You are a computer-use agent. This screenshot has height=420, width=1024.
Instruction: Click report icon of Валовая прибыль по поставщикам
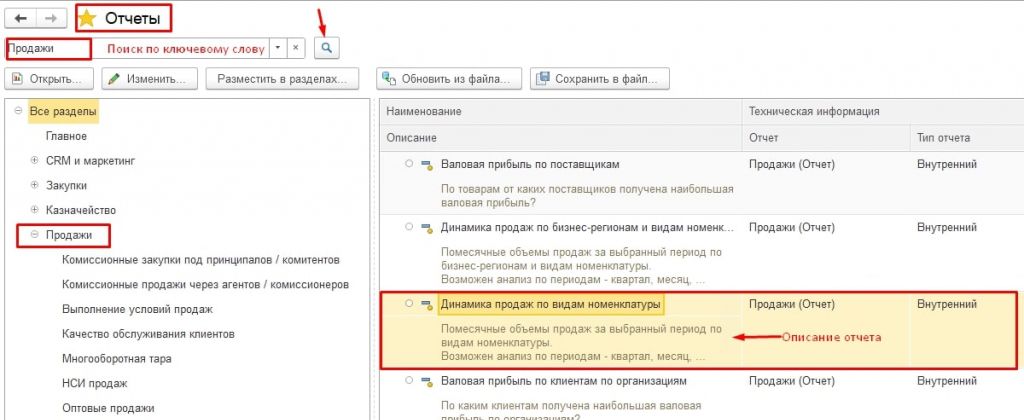(427, 165)
